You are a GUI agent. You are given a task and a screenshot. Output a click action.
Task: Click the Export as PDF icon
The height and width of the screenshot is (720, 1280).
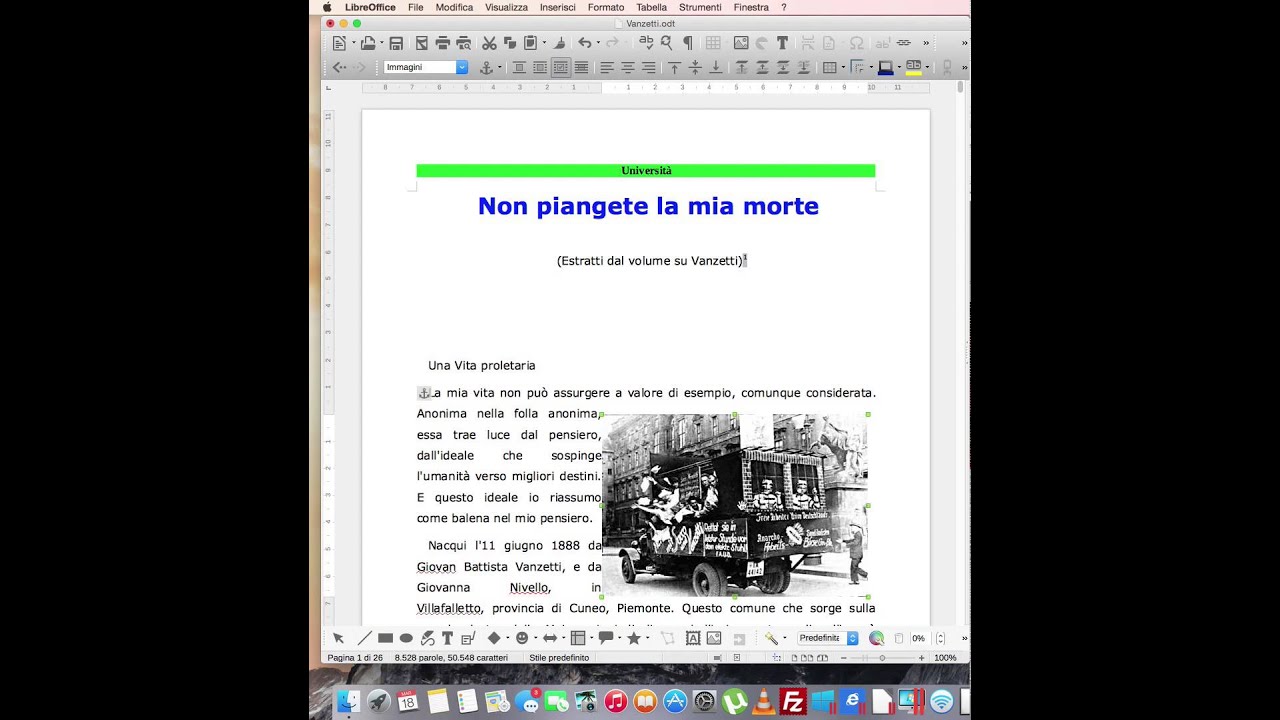tap(422, 43)
